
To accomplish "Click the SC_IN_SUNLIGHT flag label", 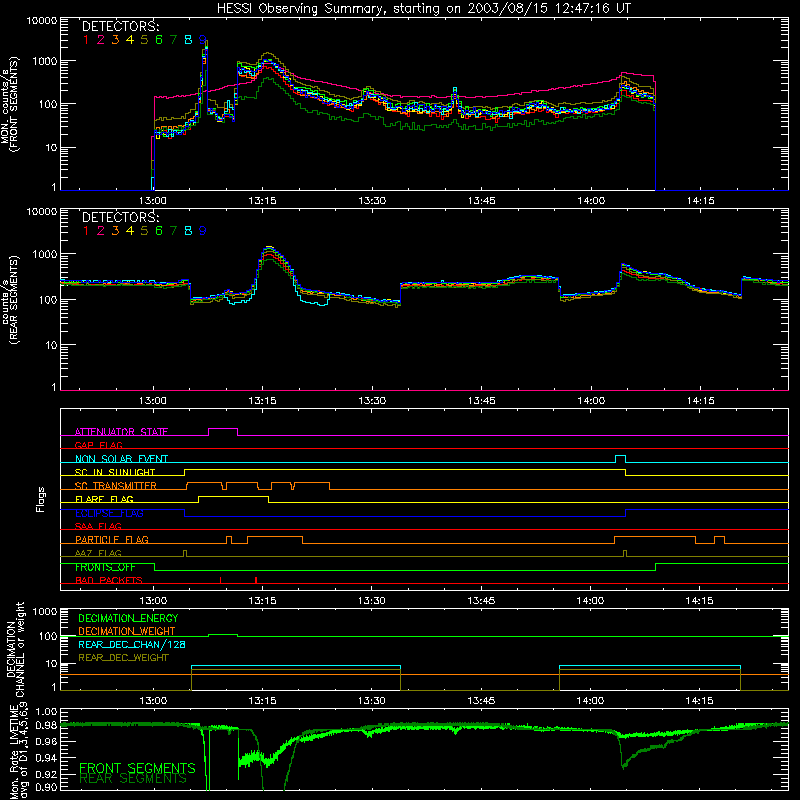I will tap(115, 472).
